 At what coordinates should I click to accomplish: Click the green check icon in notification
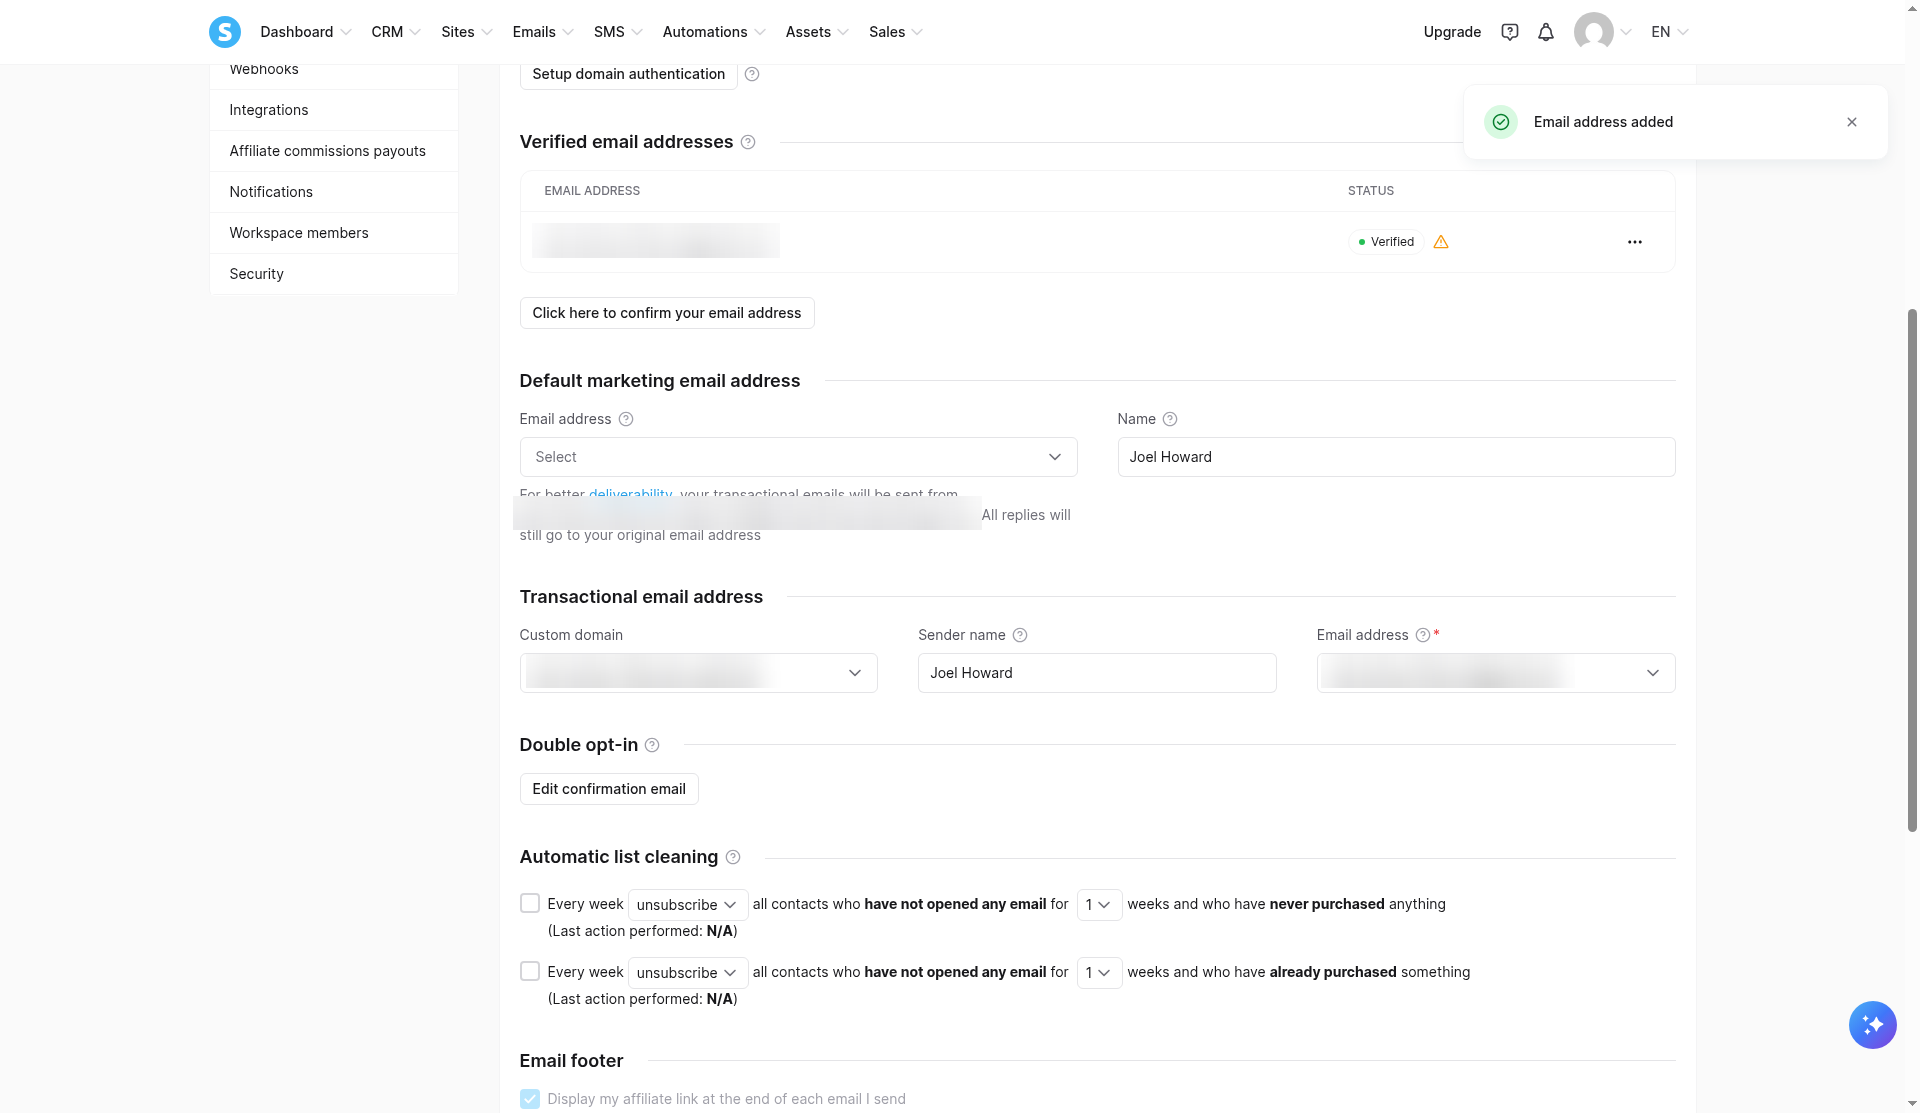[1501, 122]
